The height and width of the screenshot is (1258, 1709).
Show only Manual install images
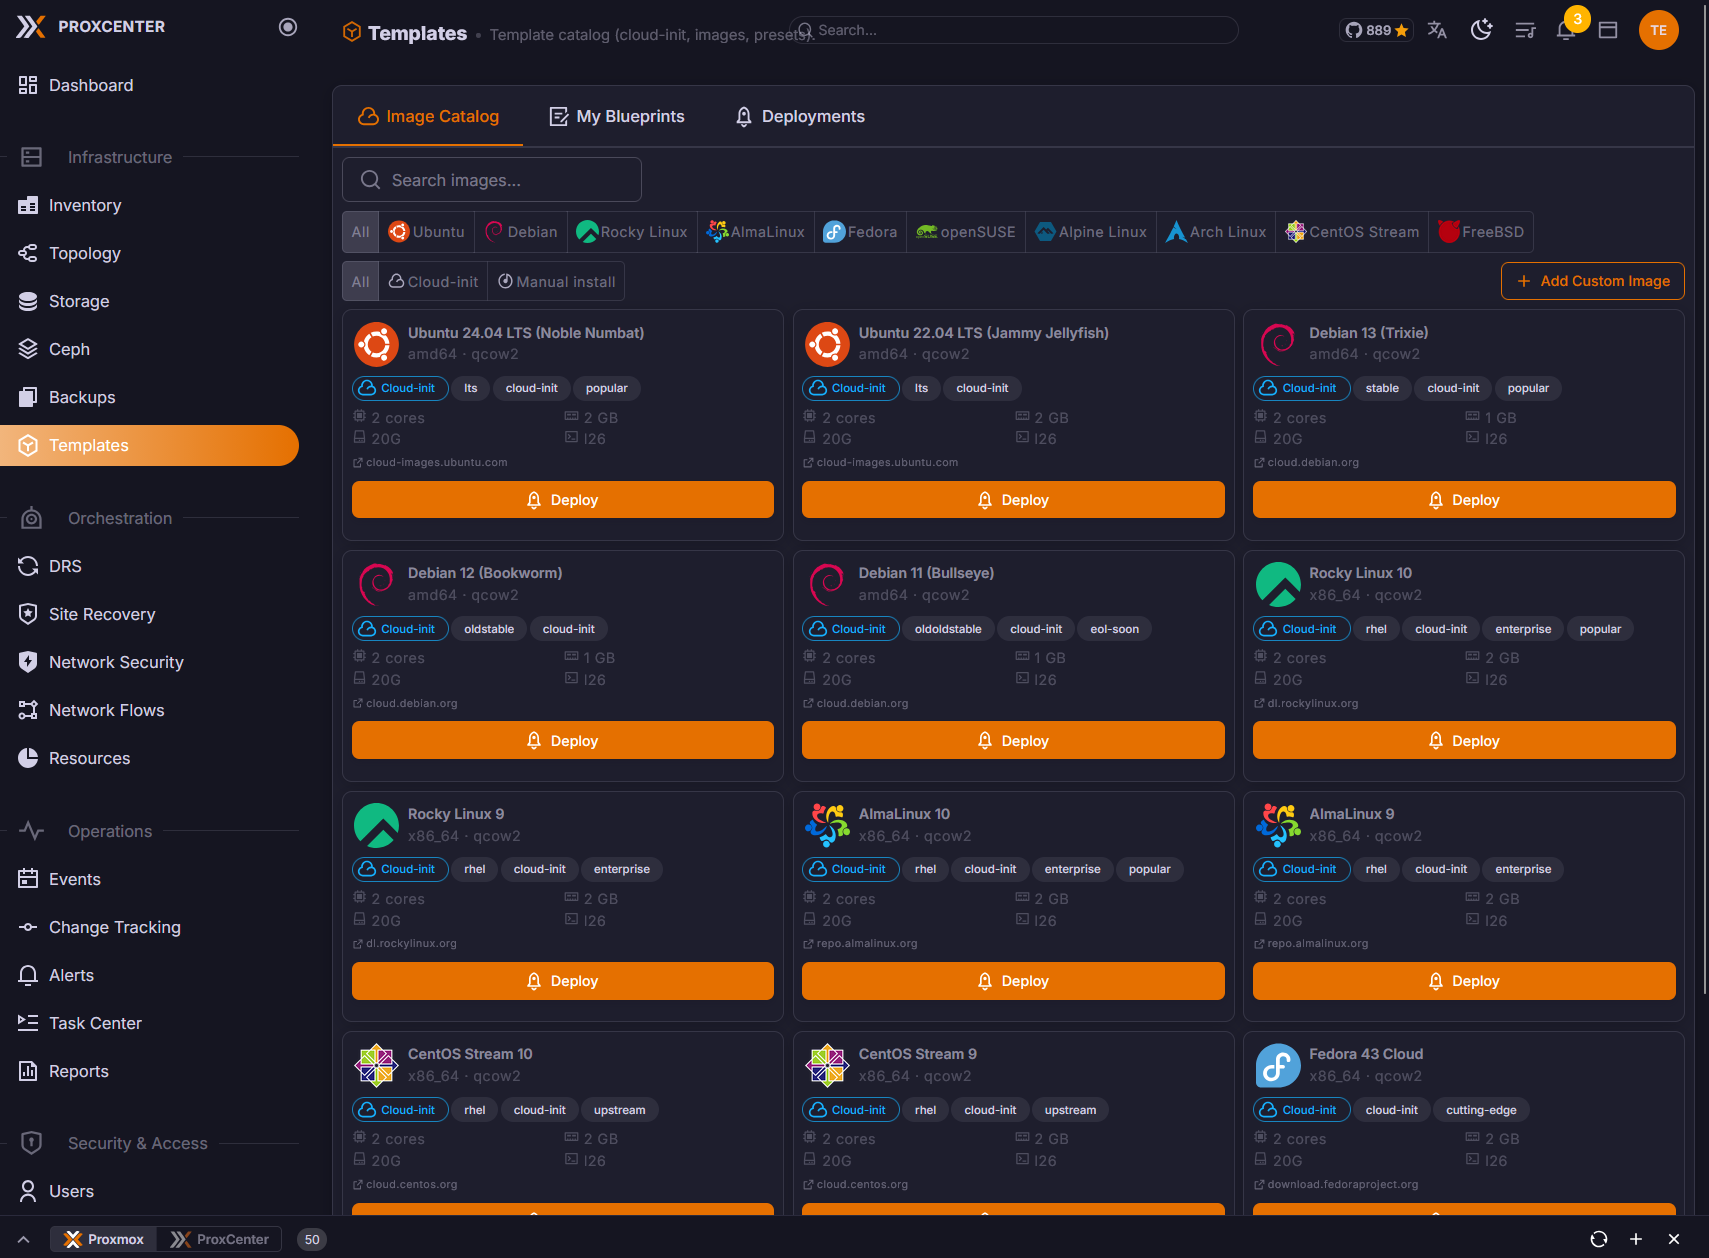tap(556, 282)
